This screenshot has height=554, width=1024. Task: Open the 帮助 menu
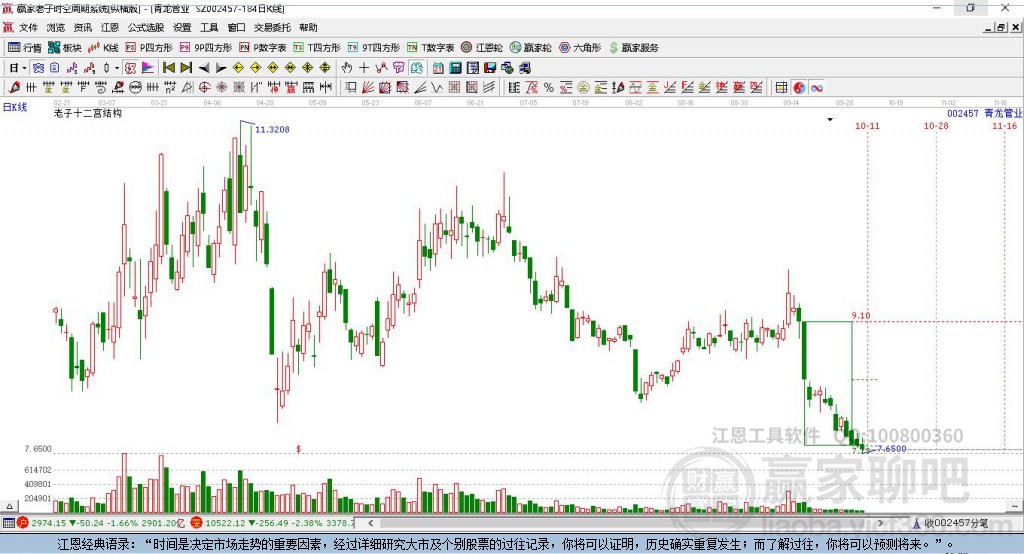[x=308, y=27]
